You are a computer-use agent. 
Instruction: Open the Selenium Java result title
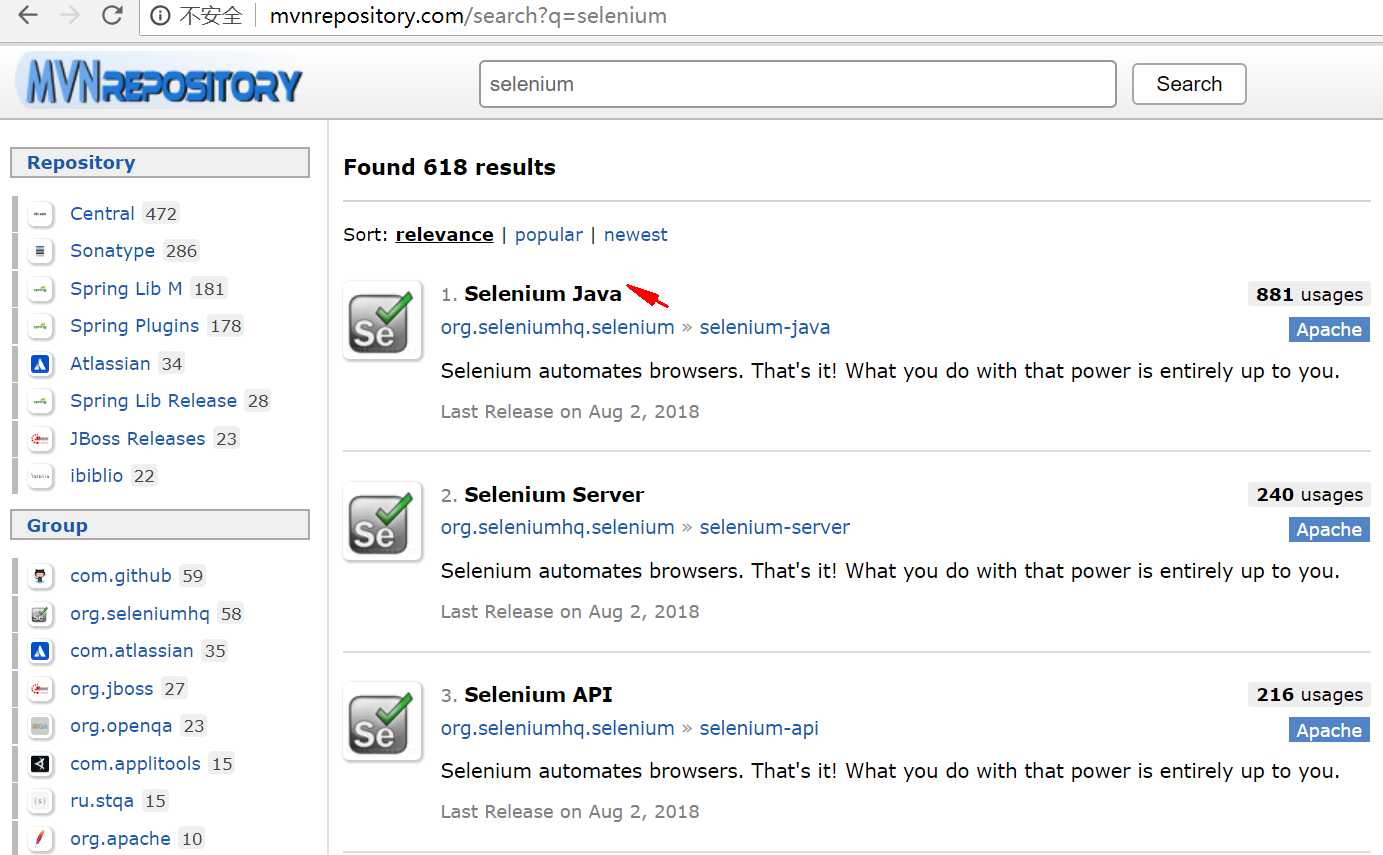542,294
